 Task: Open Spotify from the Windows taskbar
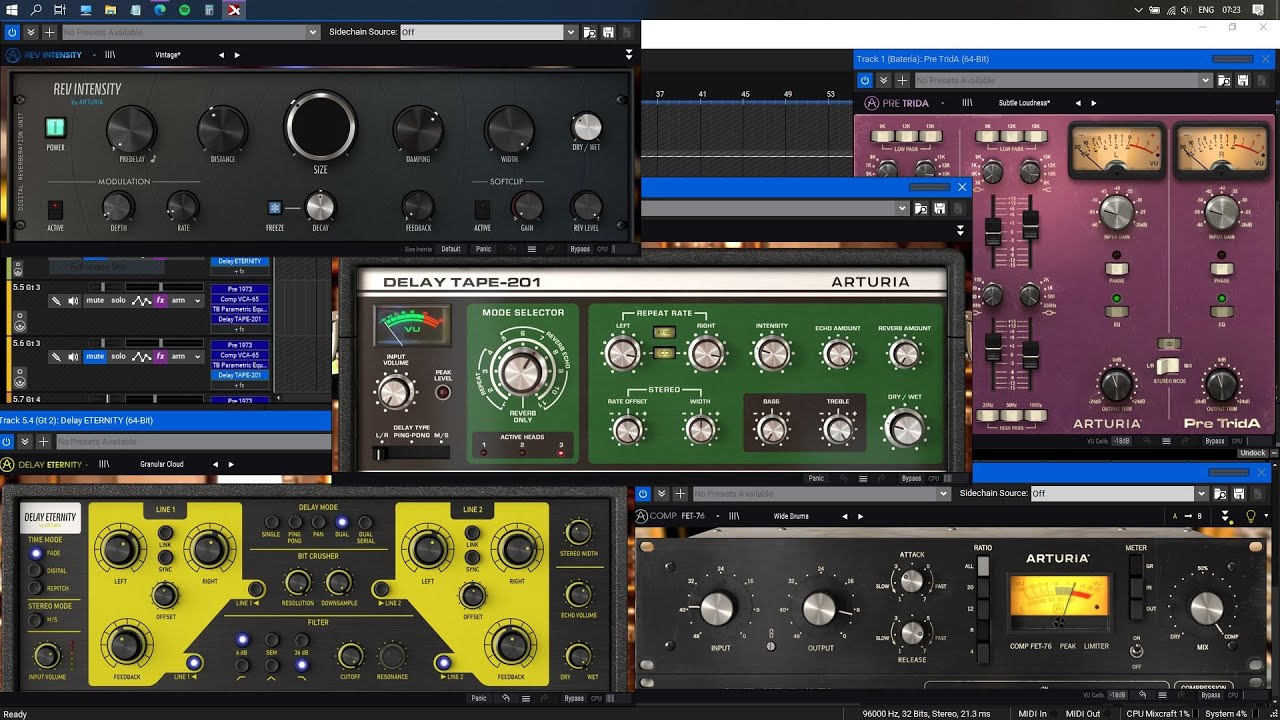[x=185, y=10]
